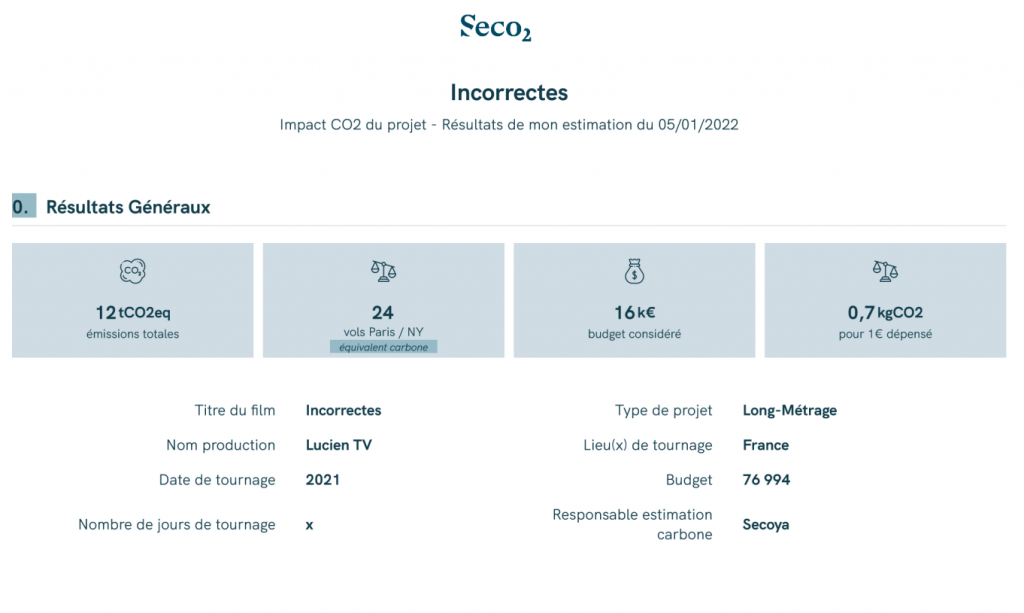Click the équivalent carbone badge

coord(383,347)
